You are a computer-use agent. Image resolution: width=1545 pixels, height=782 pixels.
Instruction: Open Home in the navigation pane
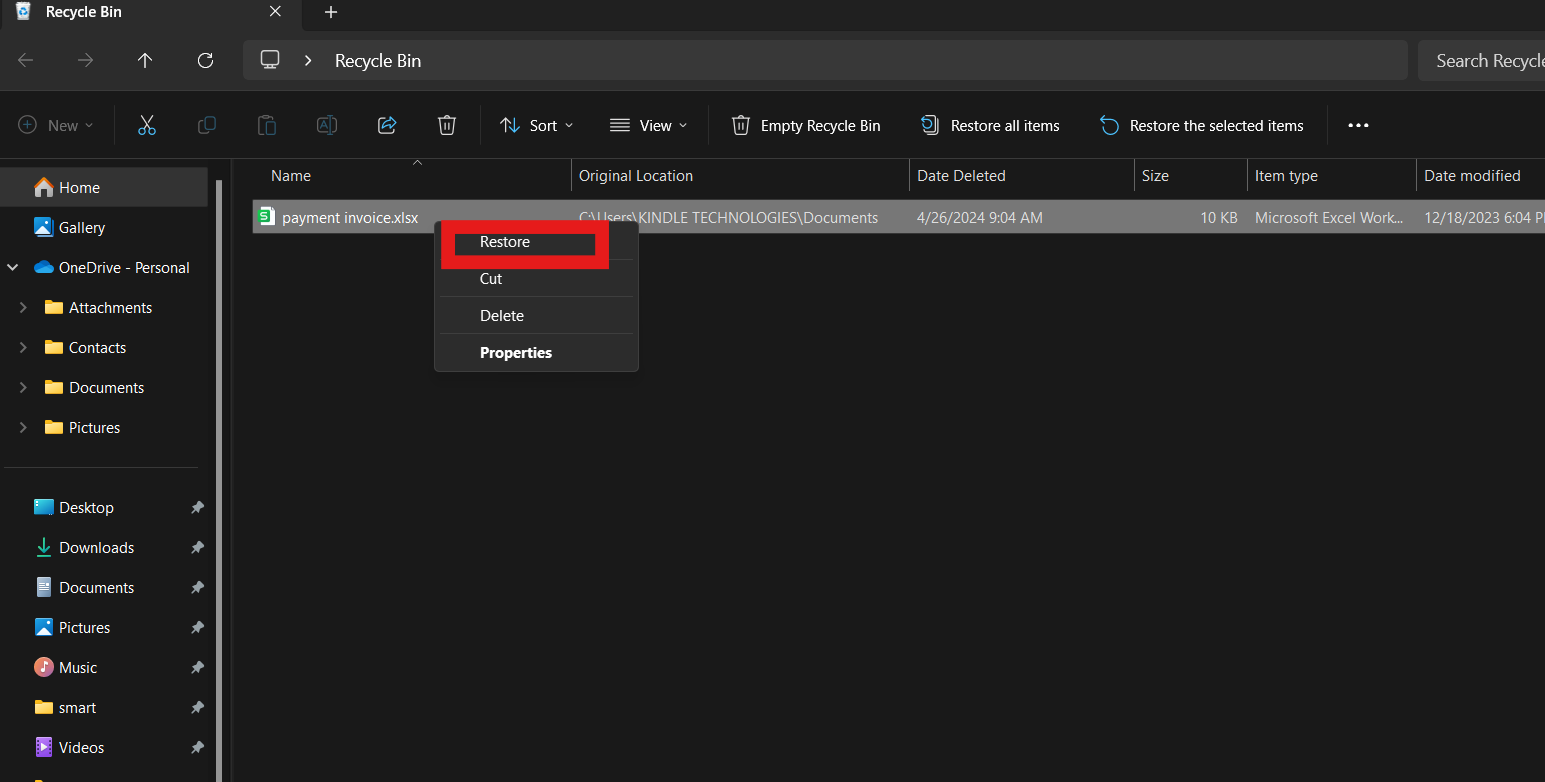pyautogui.click(x=104, y=188)
